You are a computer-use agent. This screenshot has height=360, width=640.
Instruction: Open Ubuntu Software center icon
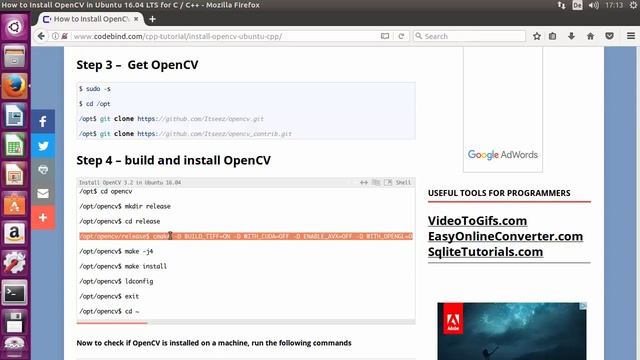tap(14, 204)
